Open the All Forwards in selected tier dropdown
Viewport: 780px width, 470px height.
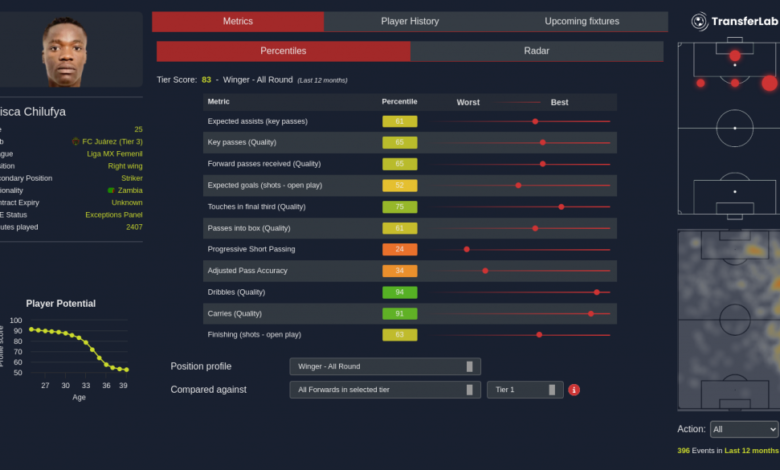(x=385, y=390)
